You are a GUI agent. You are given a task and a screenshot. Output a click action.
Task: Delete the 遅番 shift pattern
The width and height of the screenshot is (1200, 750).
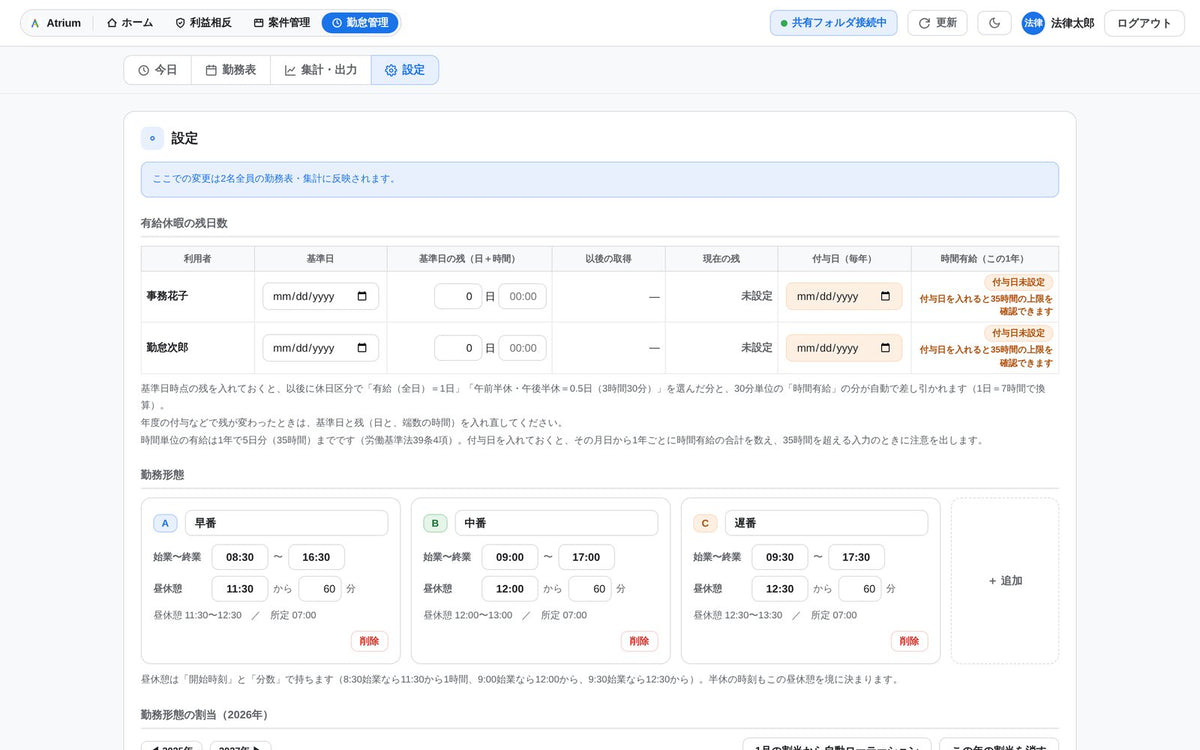[x=909, y=641]
